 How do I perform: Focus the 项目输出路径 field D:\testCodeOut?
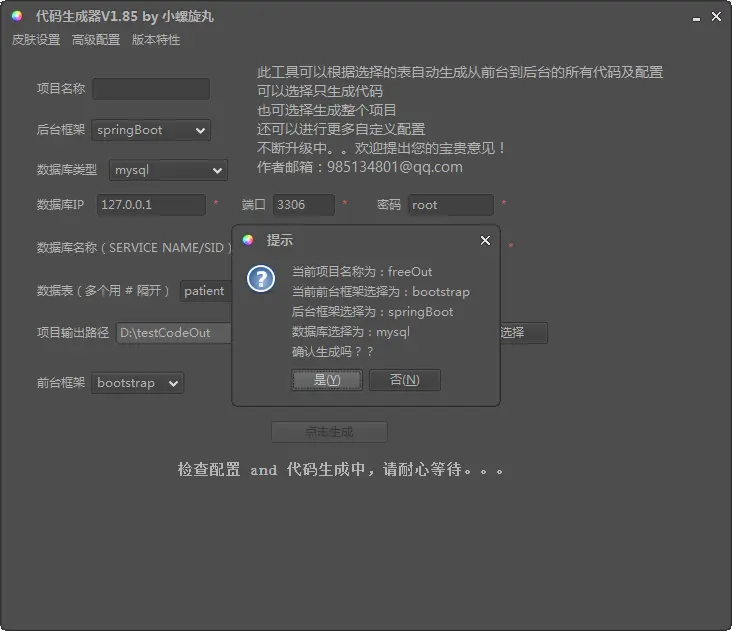click(174, 333)
